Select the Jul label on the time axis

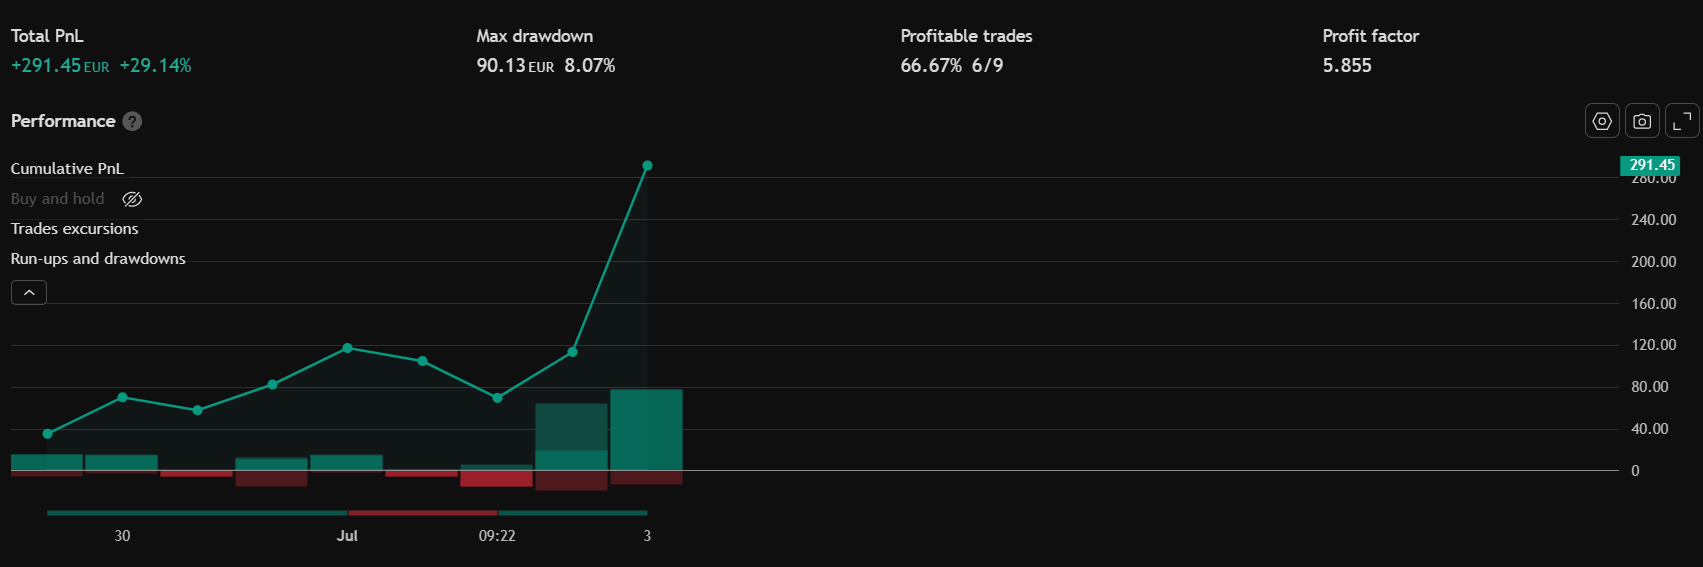coord(347,536)
